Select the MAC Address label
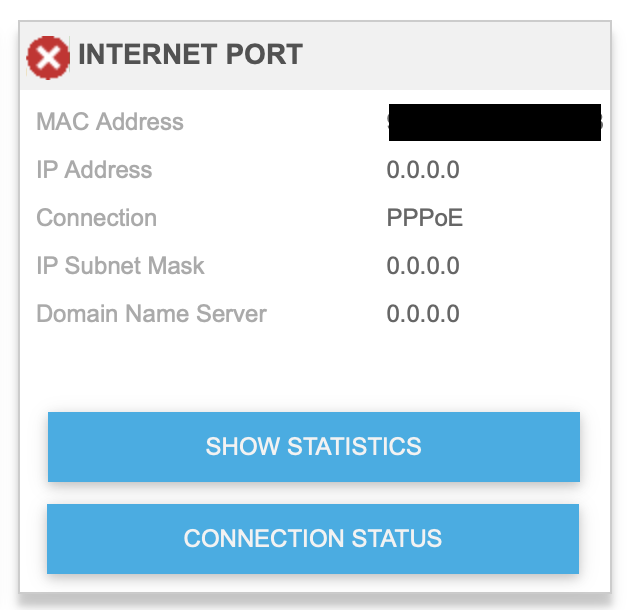Viewport: 630px width, 610px height. 110,122
